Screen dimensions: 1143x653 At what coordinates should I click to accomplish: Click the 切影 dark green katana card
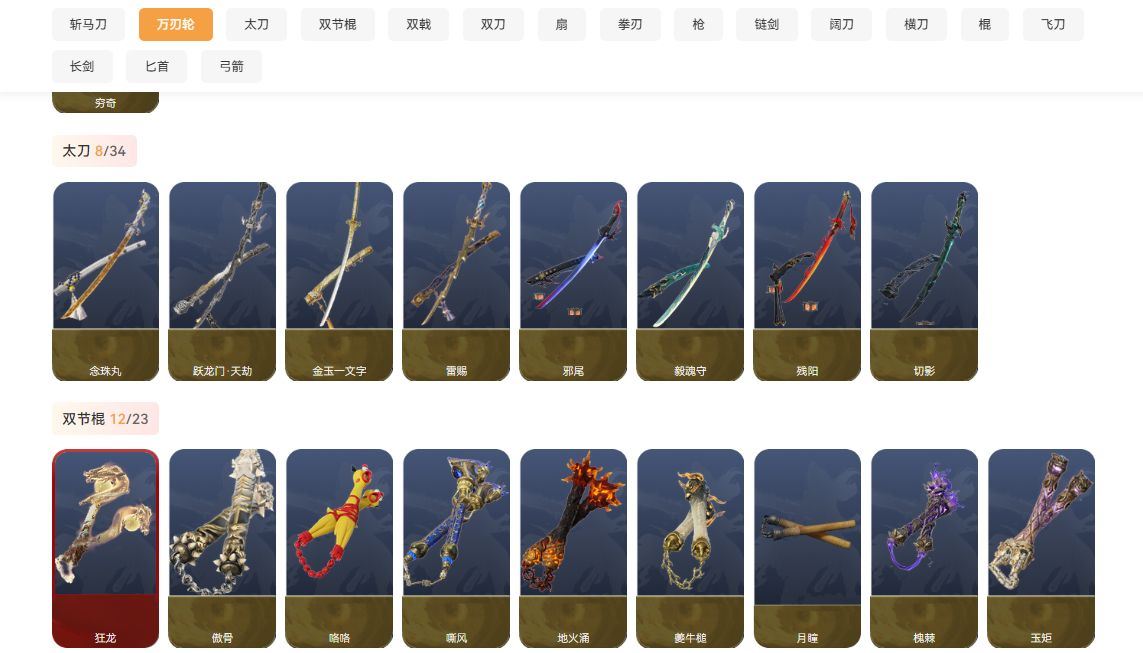924,281
